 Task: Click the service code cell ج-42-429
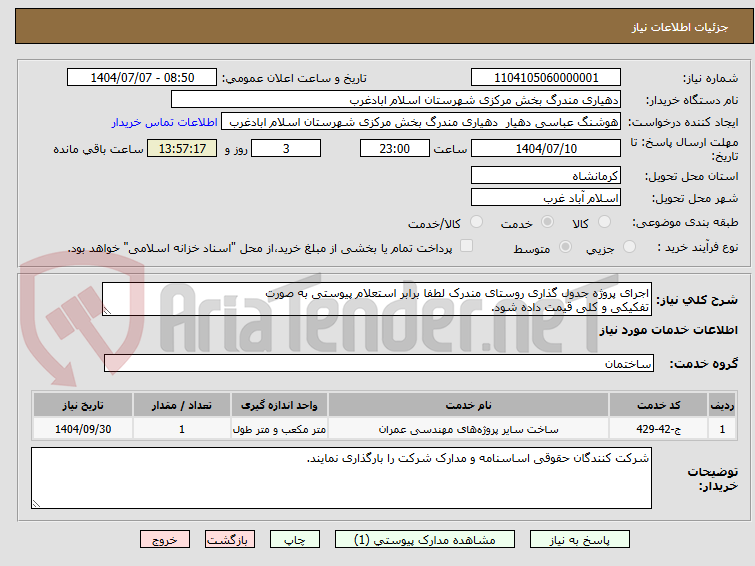658,429
